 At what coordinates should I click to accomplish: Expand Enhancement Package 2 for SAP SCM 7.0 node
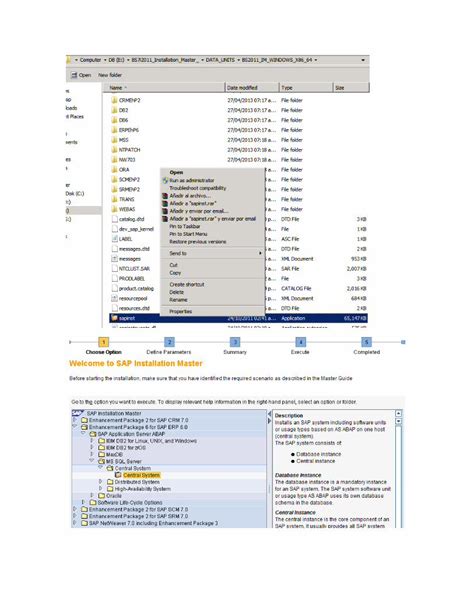tap(75, 509)
